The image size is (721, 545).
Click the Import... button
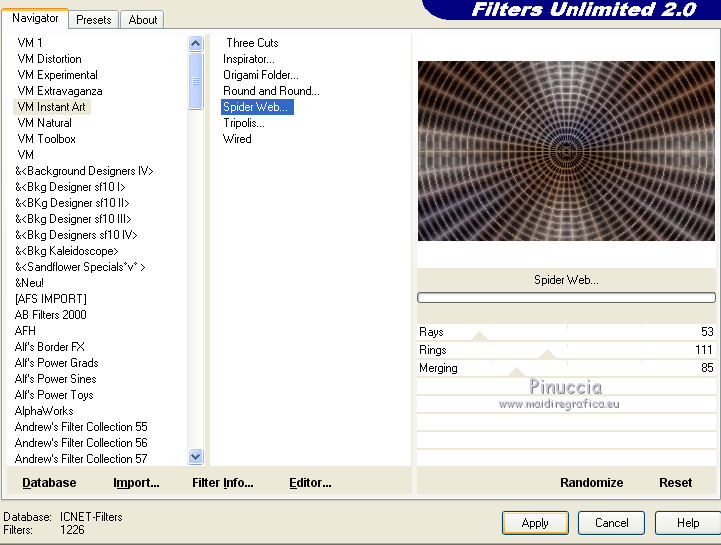point(136,482)
